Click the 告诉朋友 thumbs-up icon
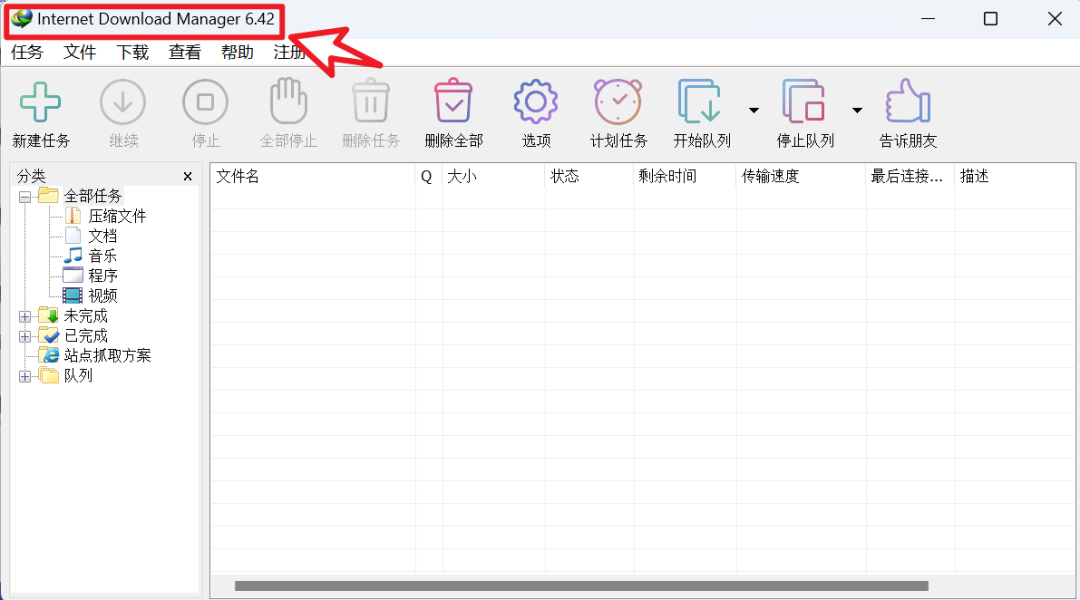Viewport: 1080px width, 600px height. click(908, 101)
